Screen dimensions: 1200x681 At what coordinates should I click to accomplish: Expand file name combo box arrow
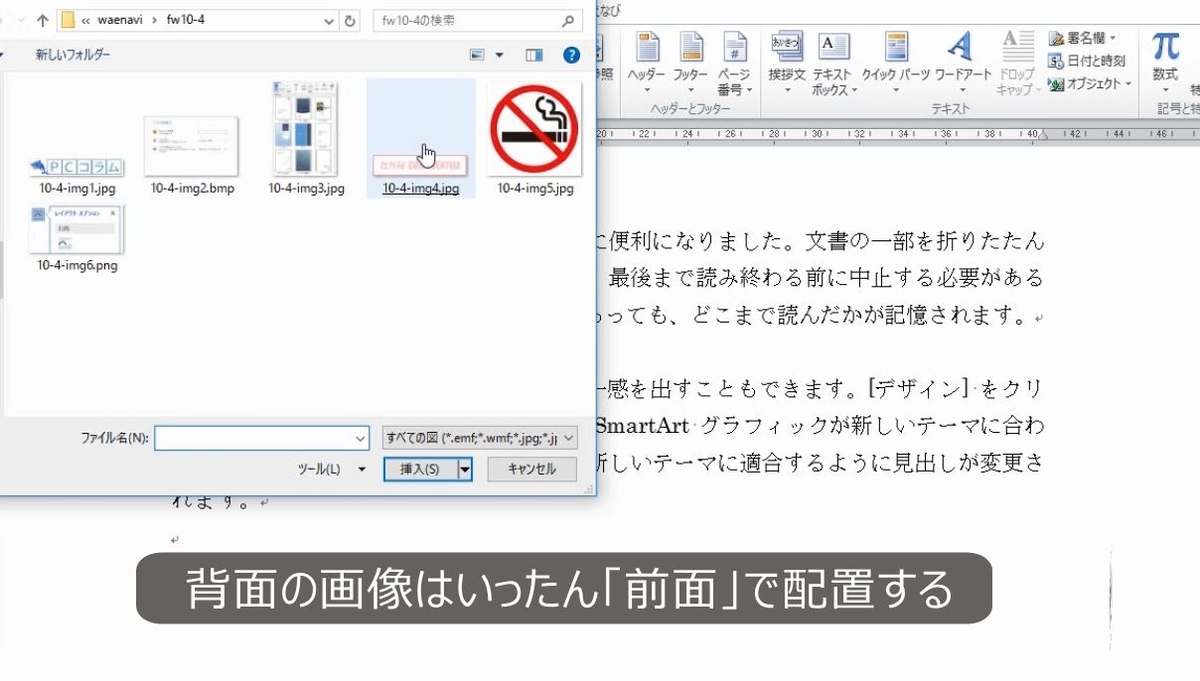click(361, 438)
